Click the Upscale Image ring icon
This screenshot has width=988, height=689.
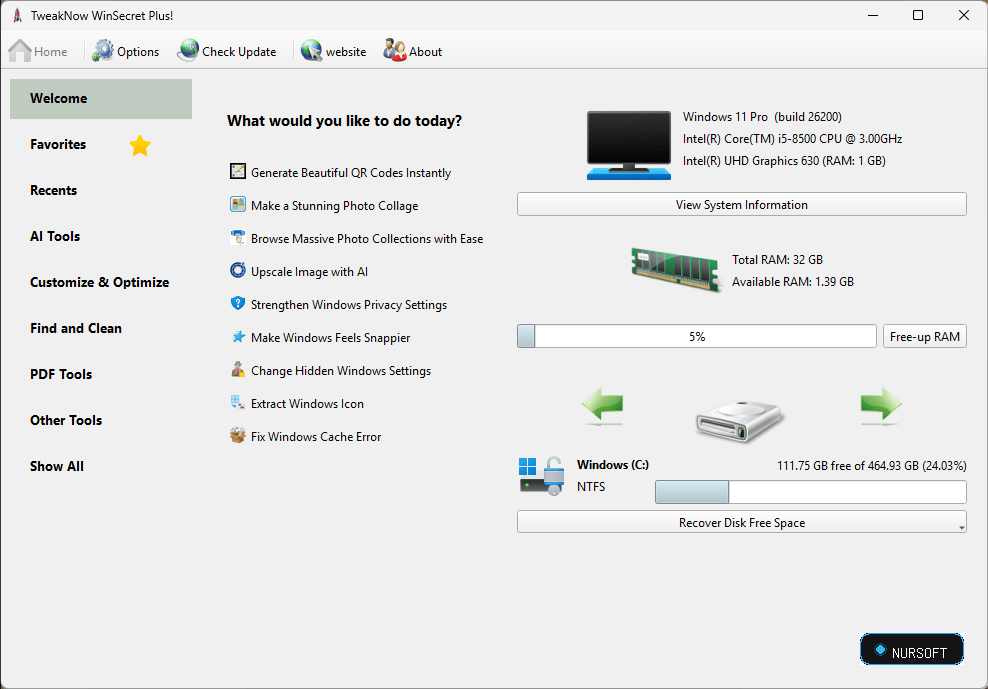coord(238,270)
